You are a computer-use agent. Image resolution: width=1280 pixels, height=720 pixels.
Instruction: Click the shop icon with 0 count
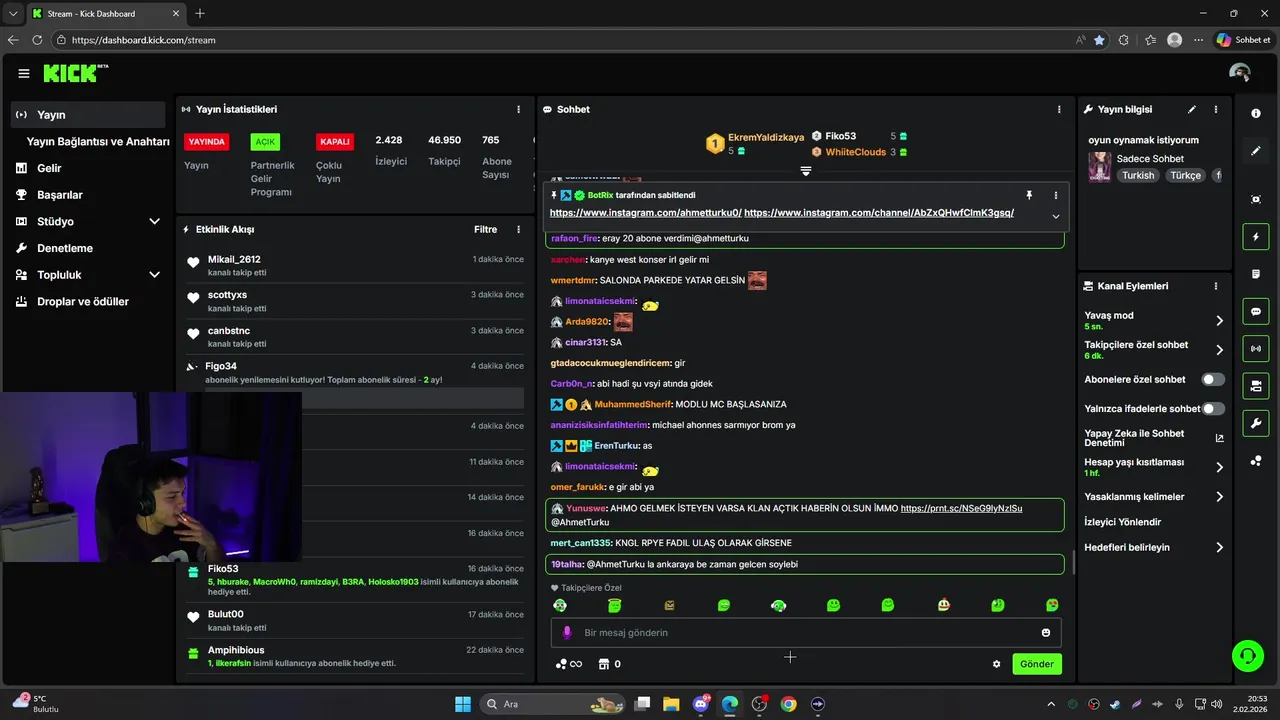[x=609, y=664]
